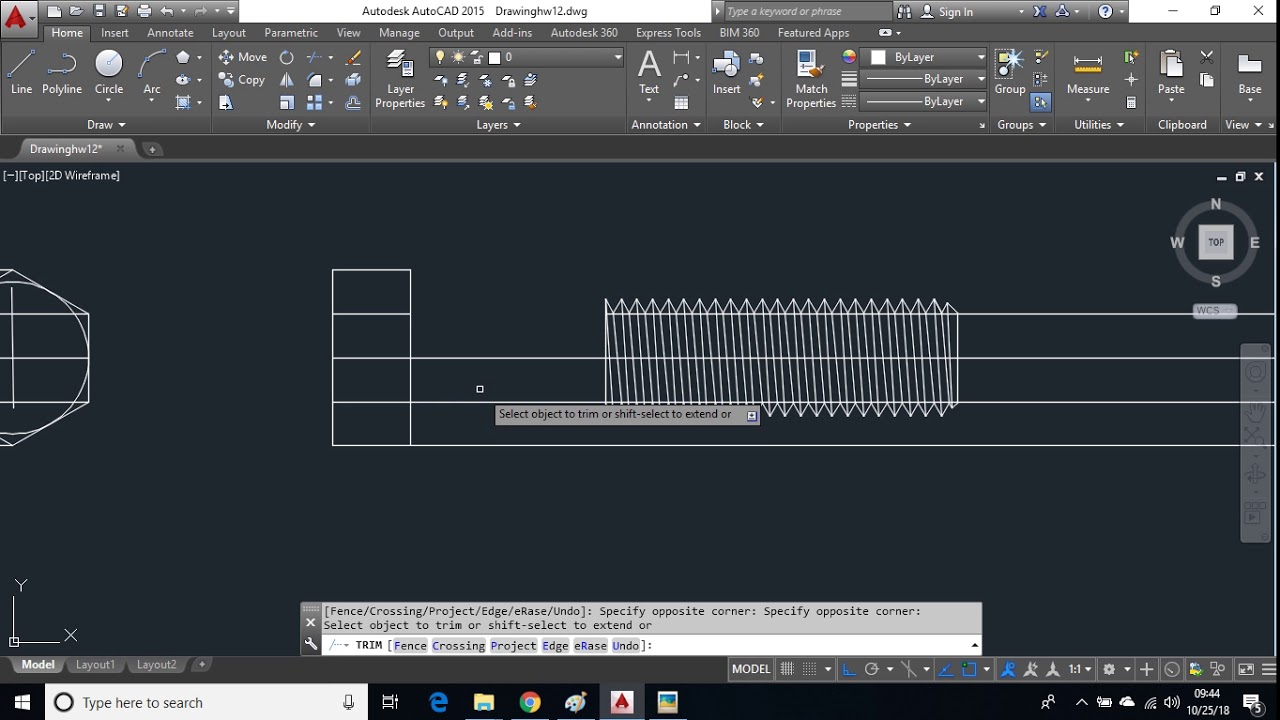Toggle Object Snap in status bar
This screenshot has height=720, width=1280.
[969, 669]
